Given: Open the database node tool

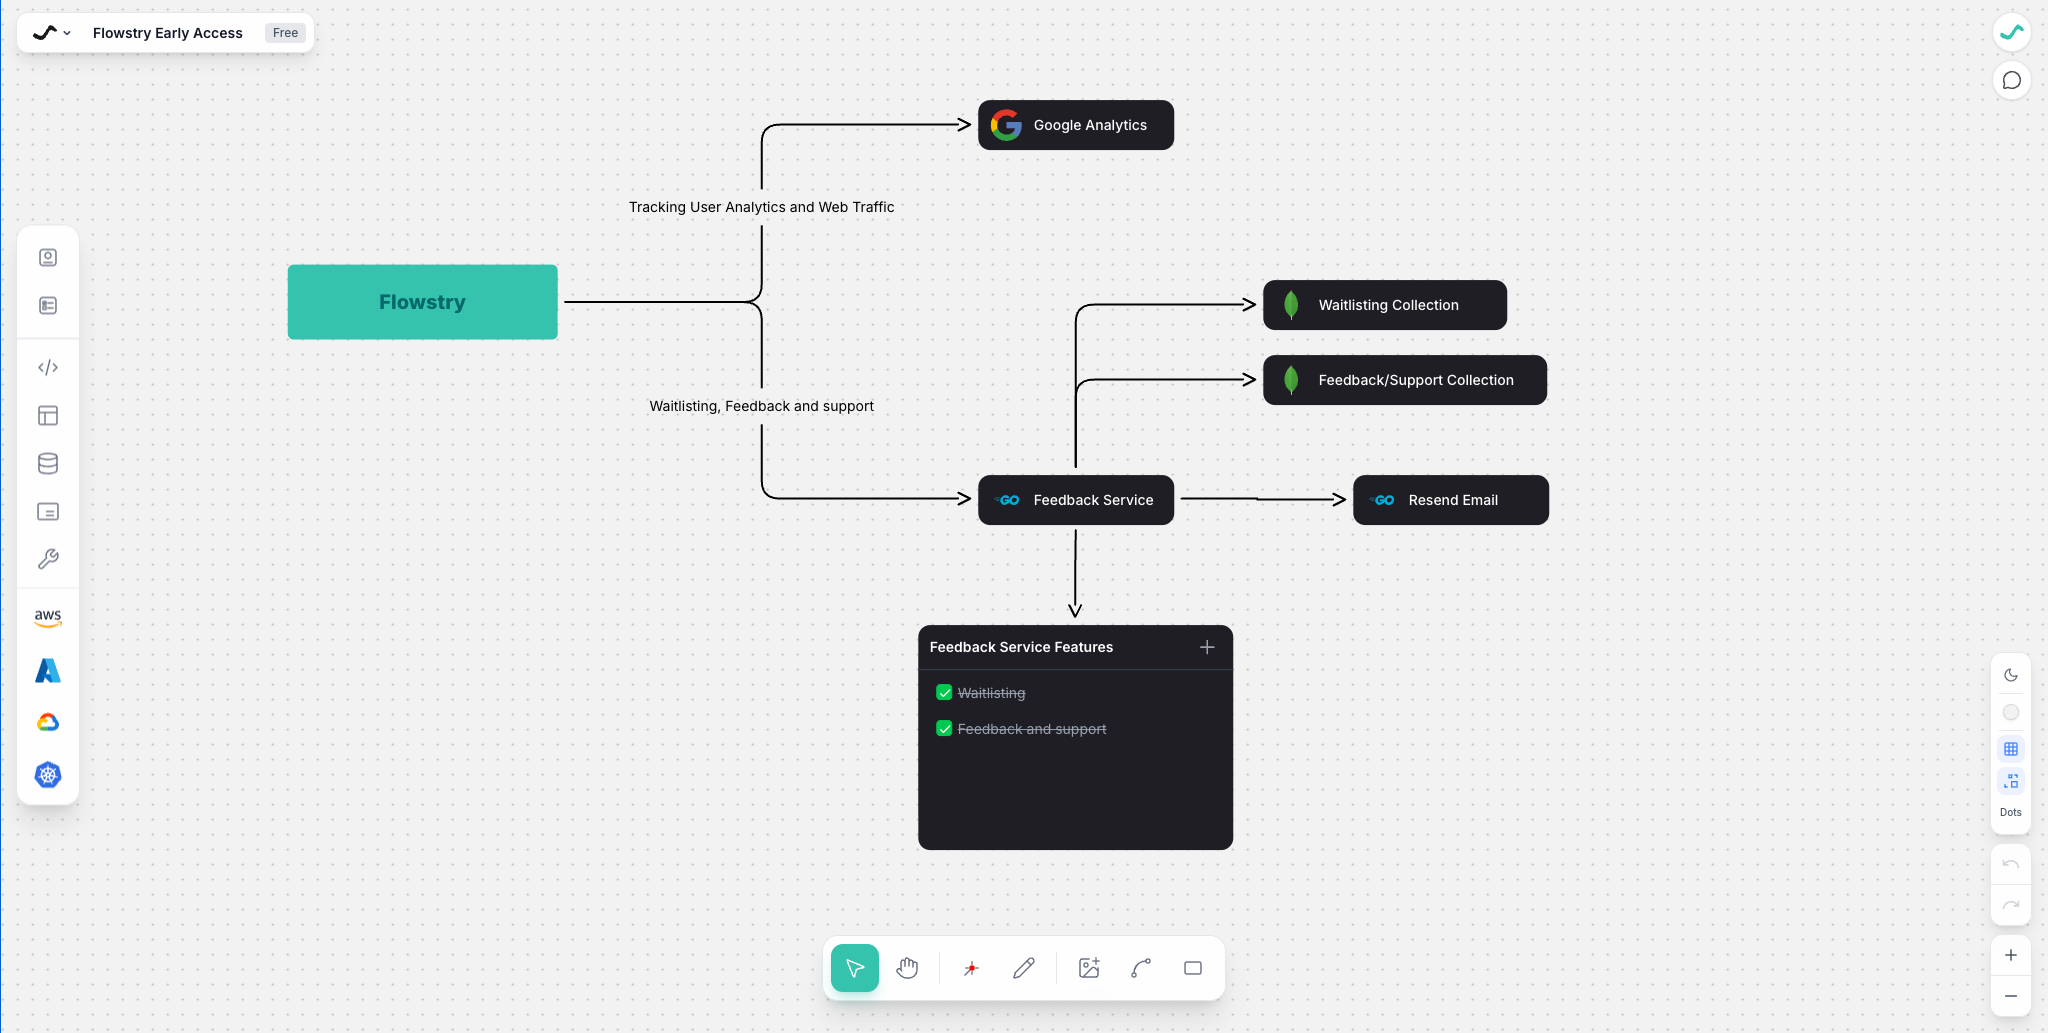Looking at the screenshot, I should tap(48, 463).
